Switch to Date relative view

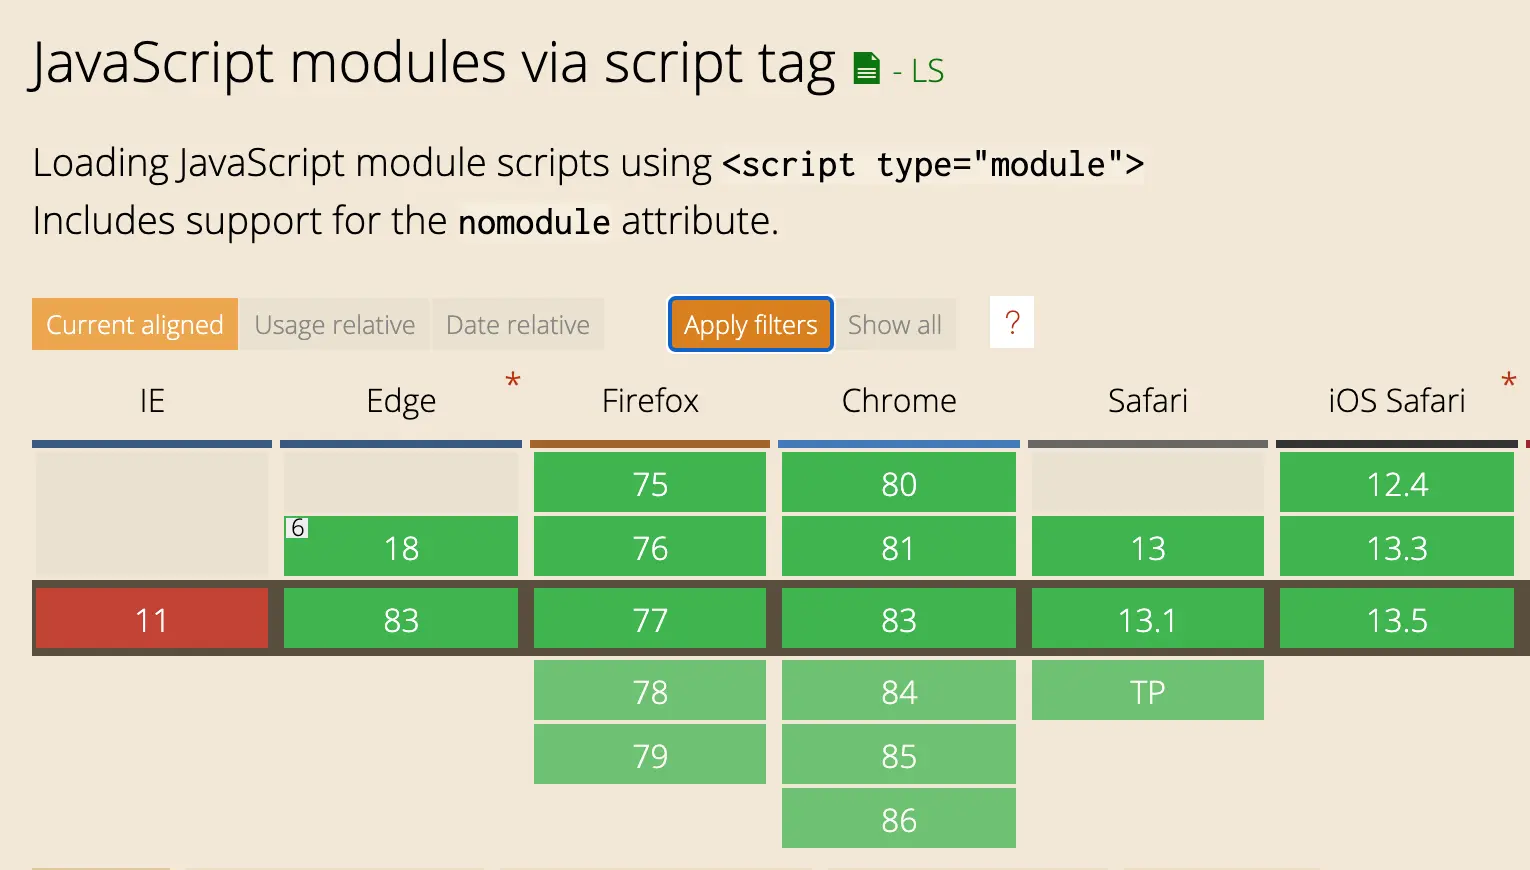pyautogui.click(x=518, y=325)
